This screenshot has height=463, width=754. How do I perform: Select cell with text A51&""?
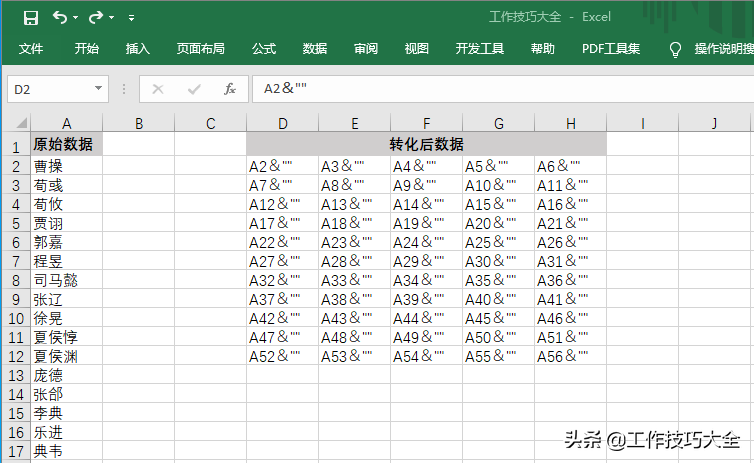click(x=570, y=337)
